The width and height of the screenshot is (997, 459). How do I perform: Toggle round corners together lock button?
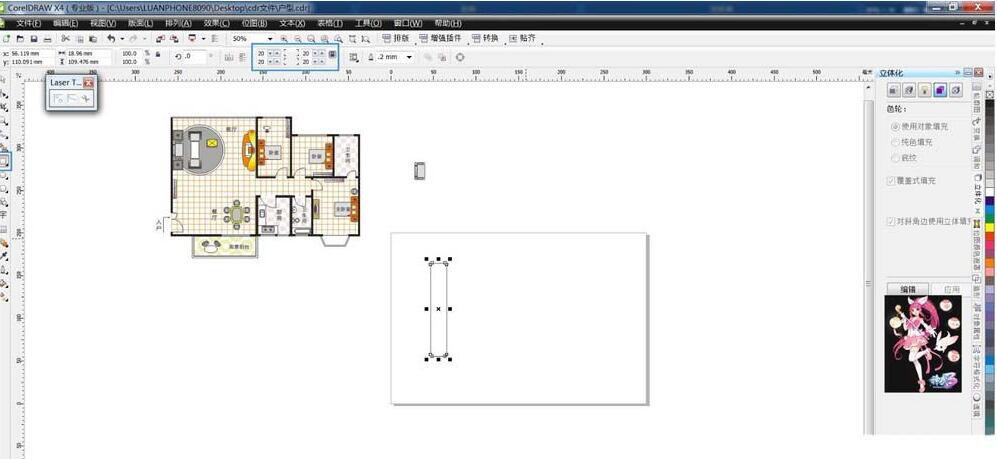point(332,54)
